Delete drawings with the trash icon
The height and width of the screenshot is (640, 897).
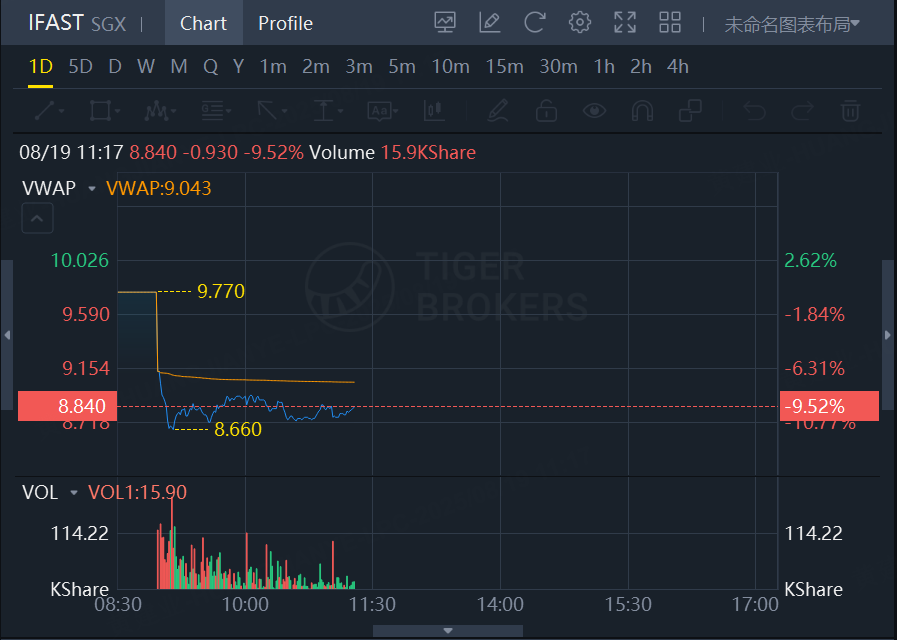tap(850, 110)
